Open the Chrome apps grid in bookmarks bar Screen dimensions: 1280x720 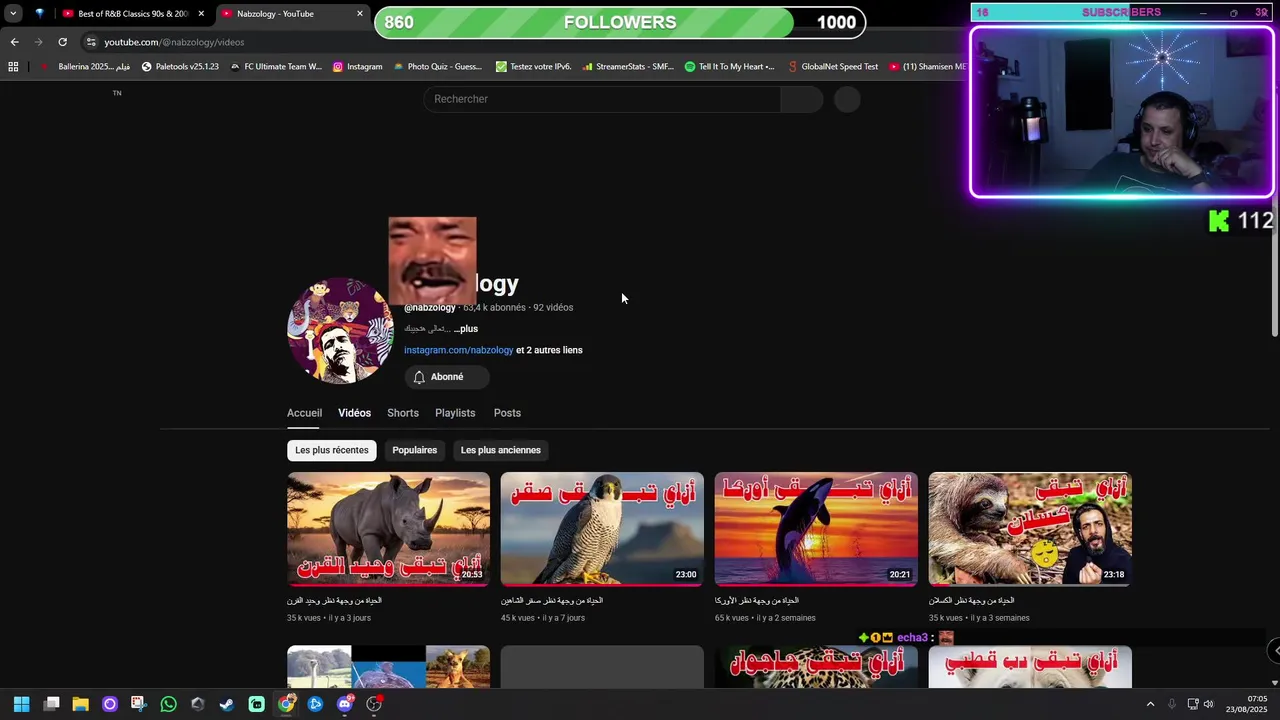[13, 67]
